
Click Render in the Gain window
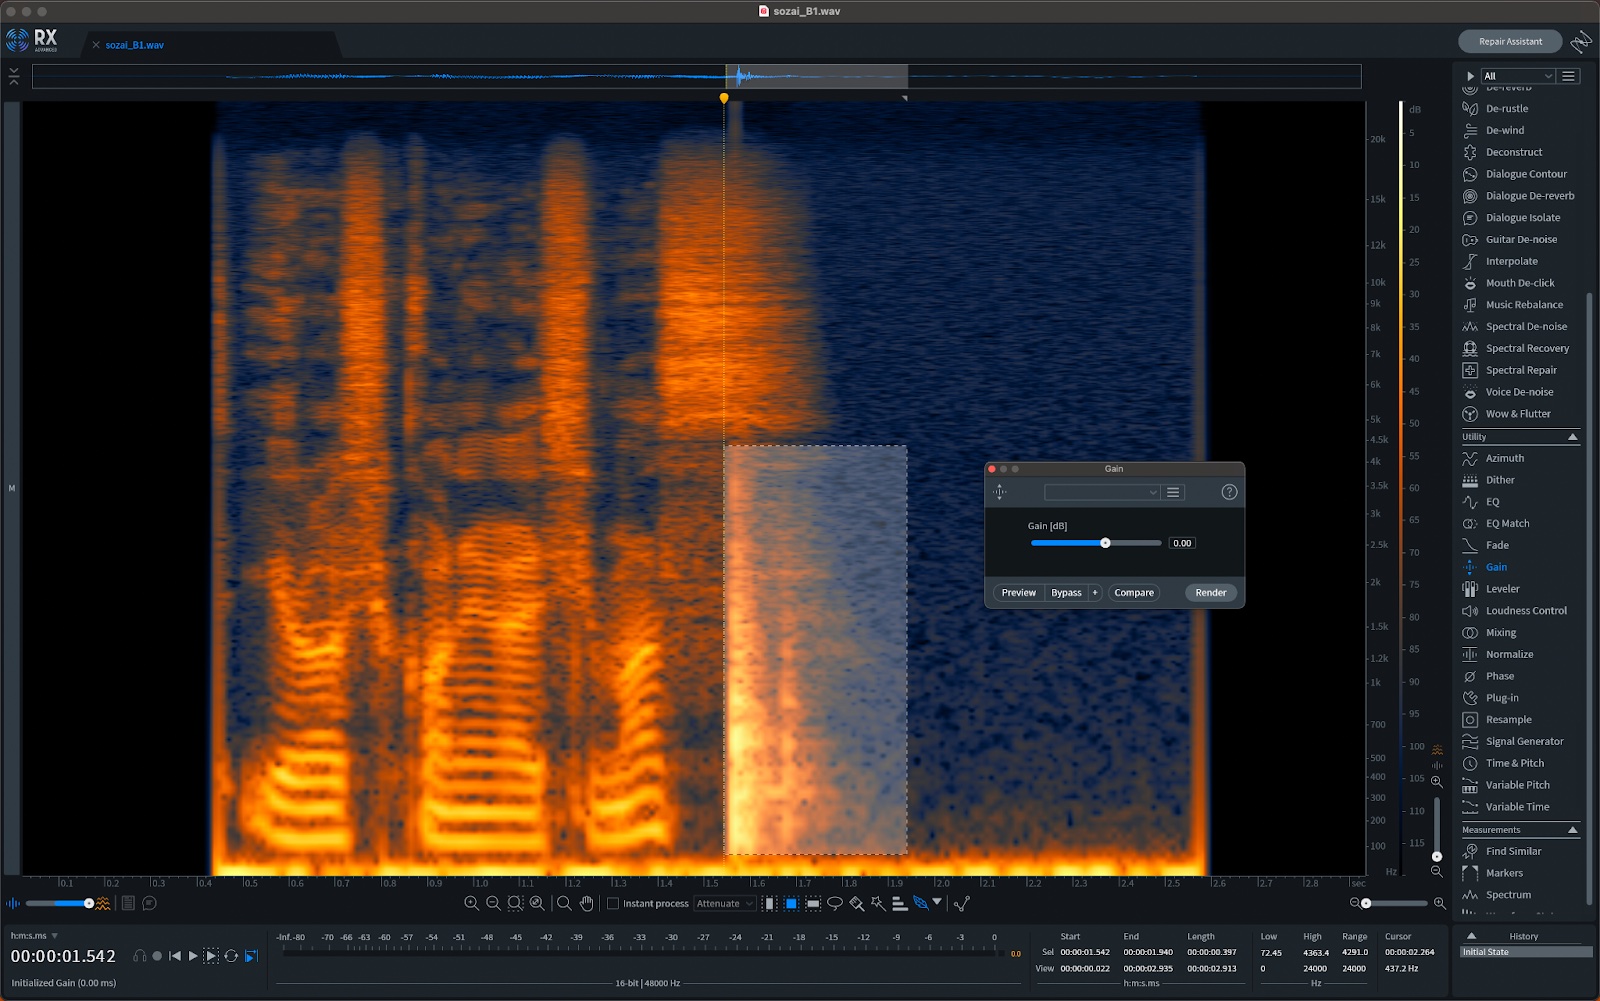click(1210, 592)
